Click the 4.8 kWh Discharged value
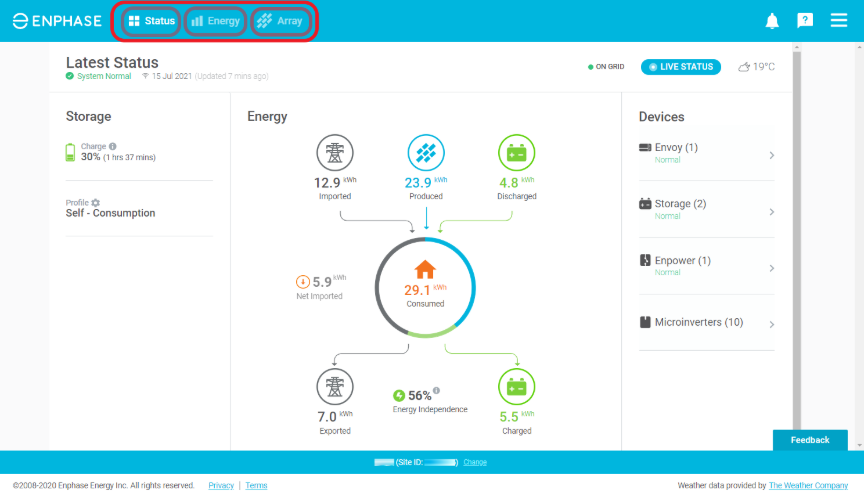Screen dimensions: 864x498 coord(516,182)
